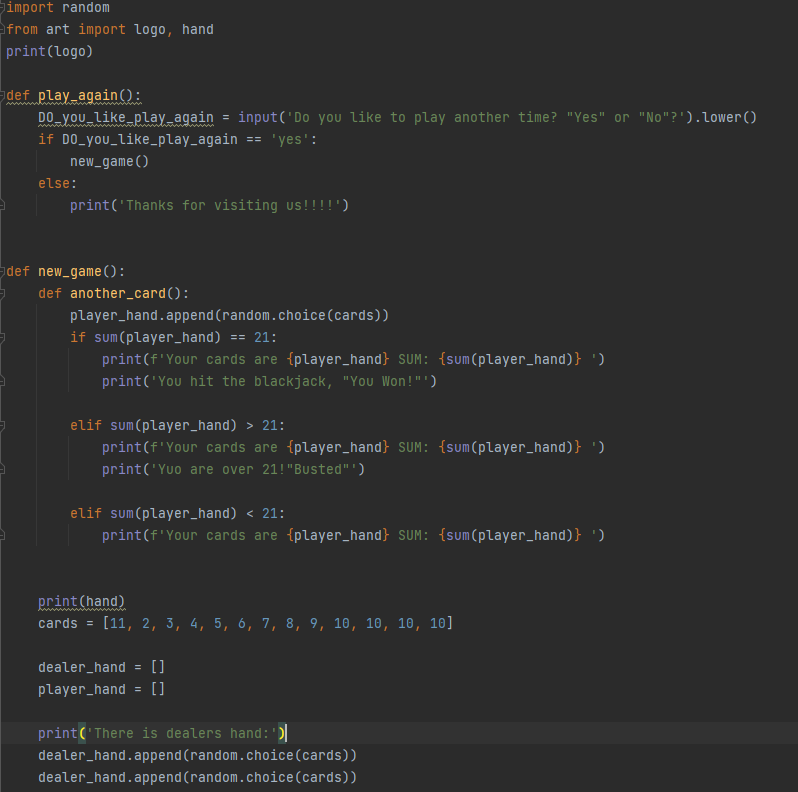Screen dimensions: 798x792
Task: Collapse the def play_again fold marker
Action: pos(3,96)
